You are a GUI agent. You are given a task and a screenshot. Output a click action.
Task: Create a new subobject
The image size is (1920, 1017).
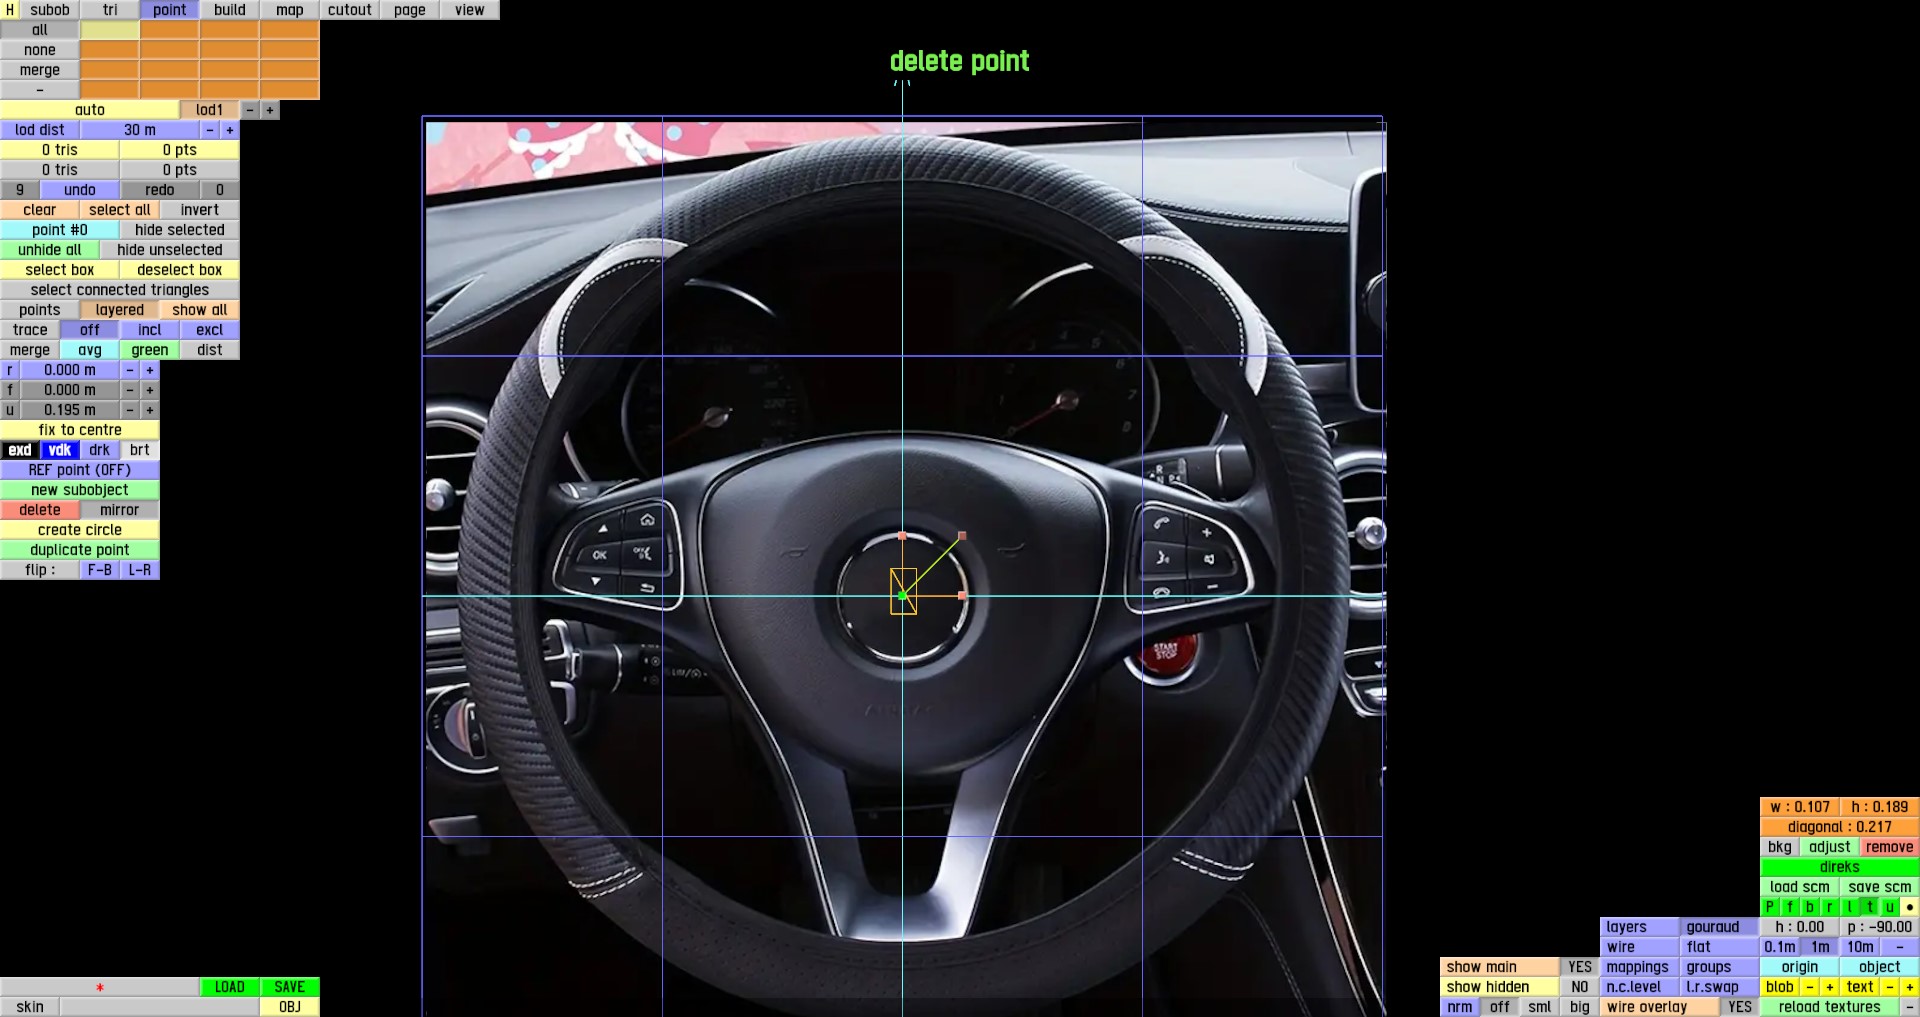coord(80,490)
